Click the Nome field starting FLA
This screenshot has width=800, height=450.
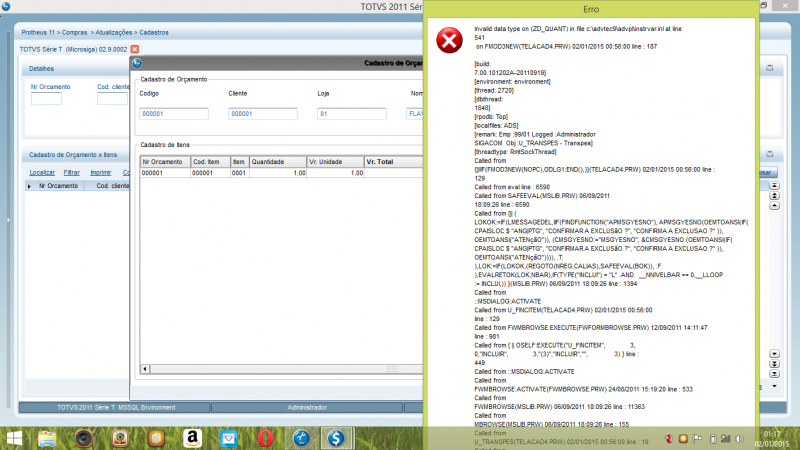pyautogui.click(x=415, y=114)
